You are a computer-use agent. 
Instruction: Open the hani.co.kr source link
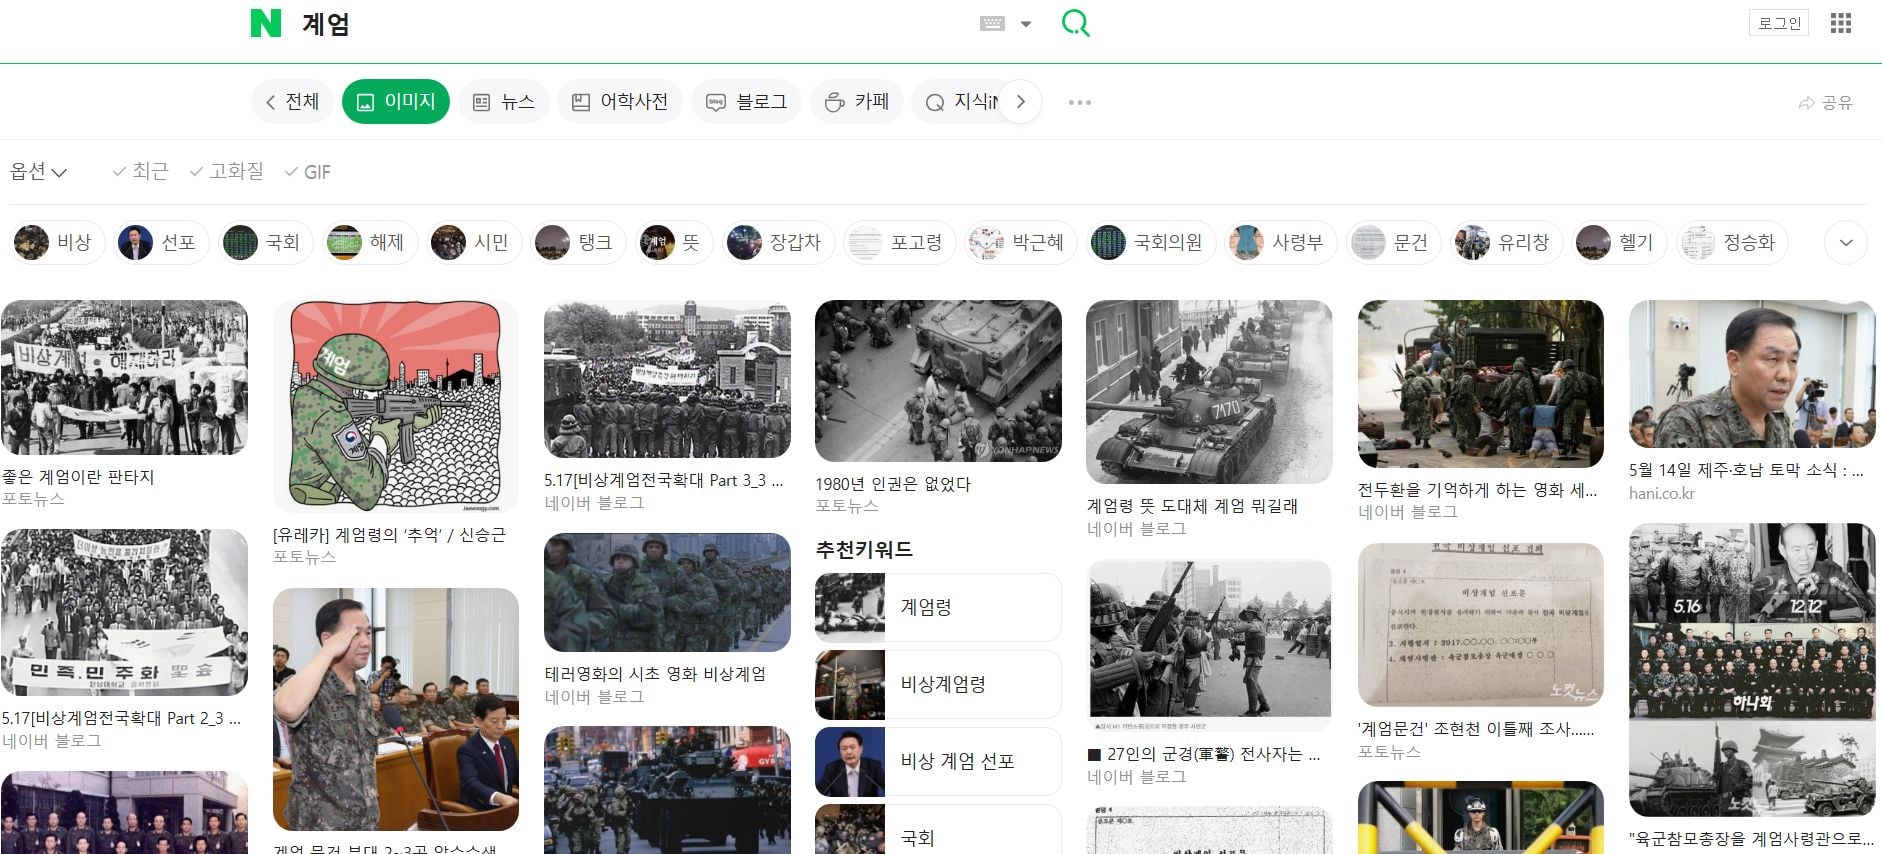(x=1661, y=493)
